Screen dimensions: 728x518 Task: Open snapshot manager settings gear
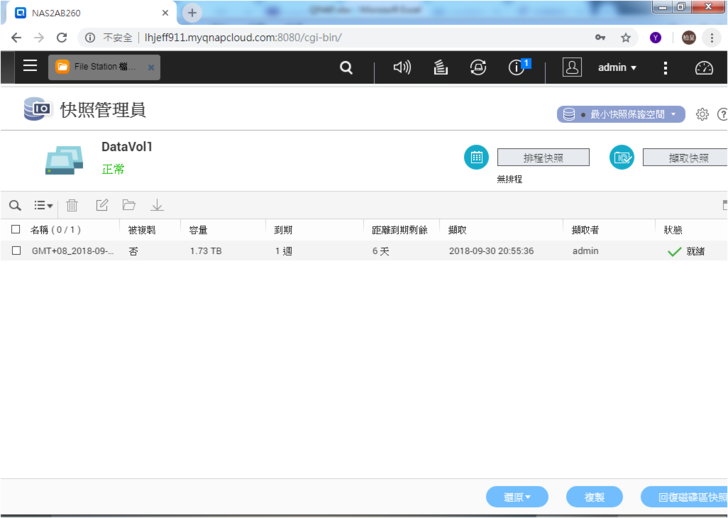(702, 114)
